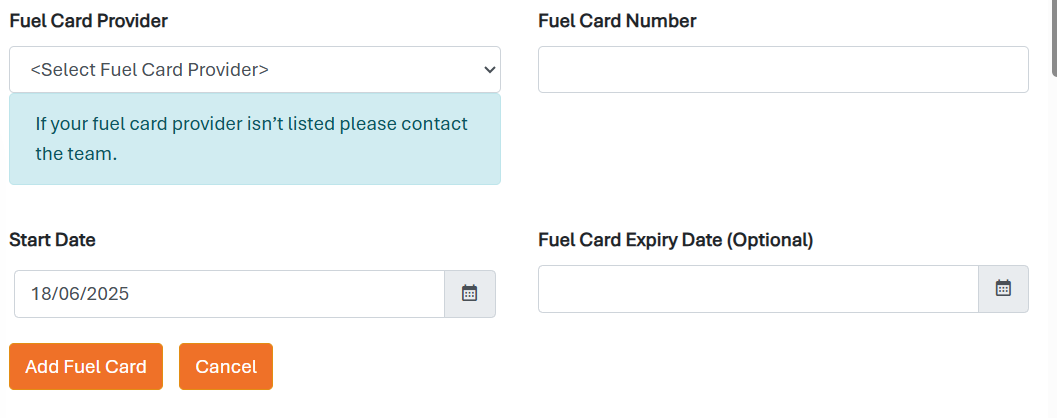1057x418 pixels.
Task: Open the Fuel Card Expiry Date calendar
Action: coord(1003,288)
